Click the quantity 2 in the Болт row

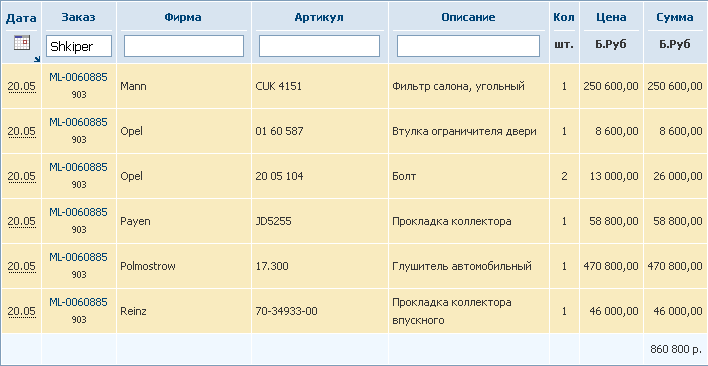(x=564, y=176)
